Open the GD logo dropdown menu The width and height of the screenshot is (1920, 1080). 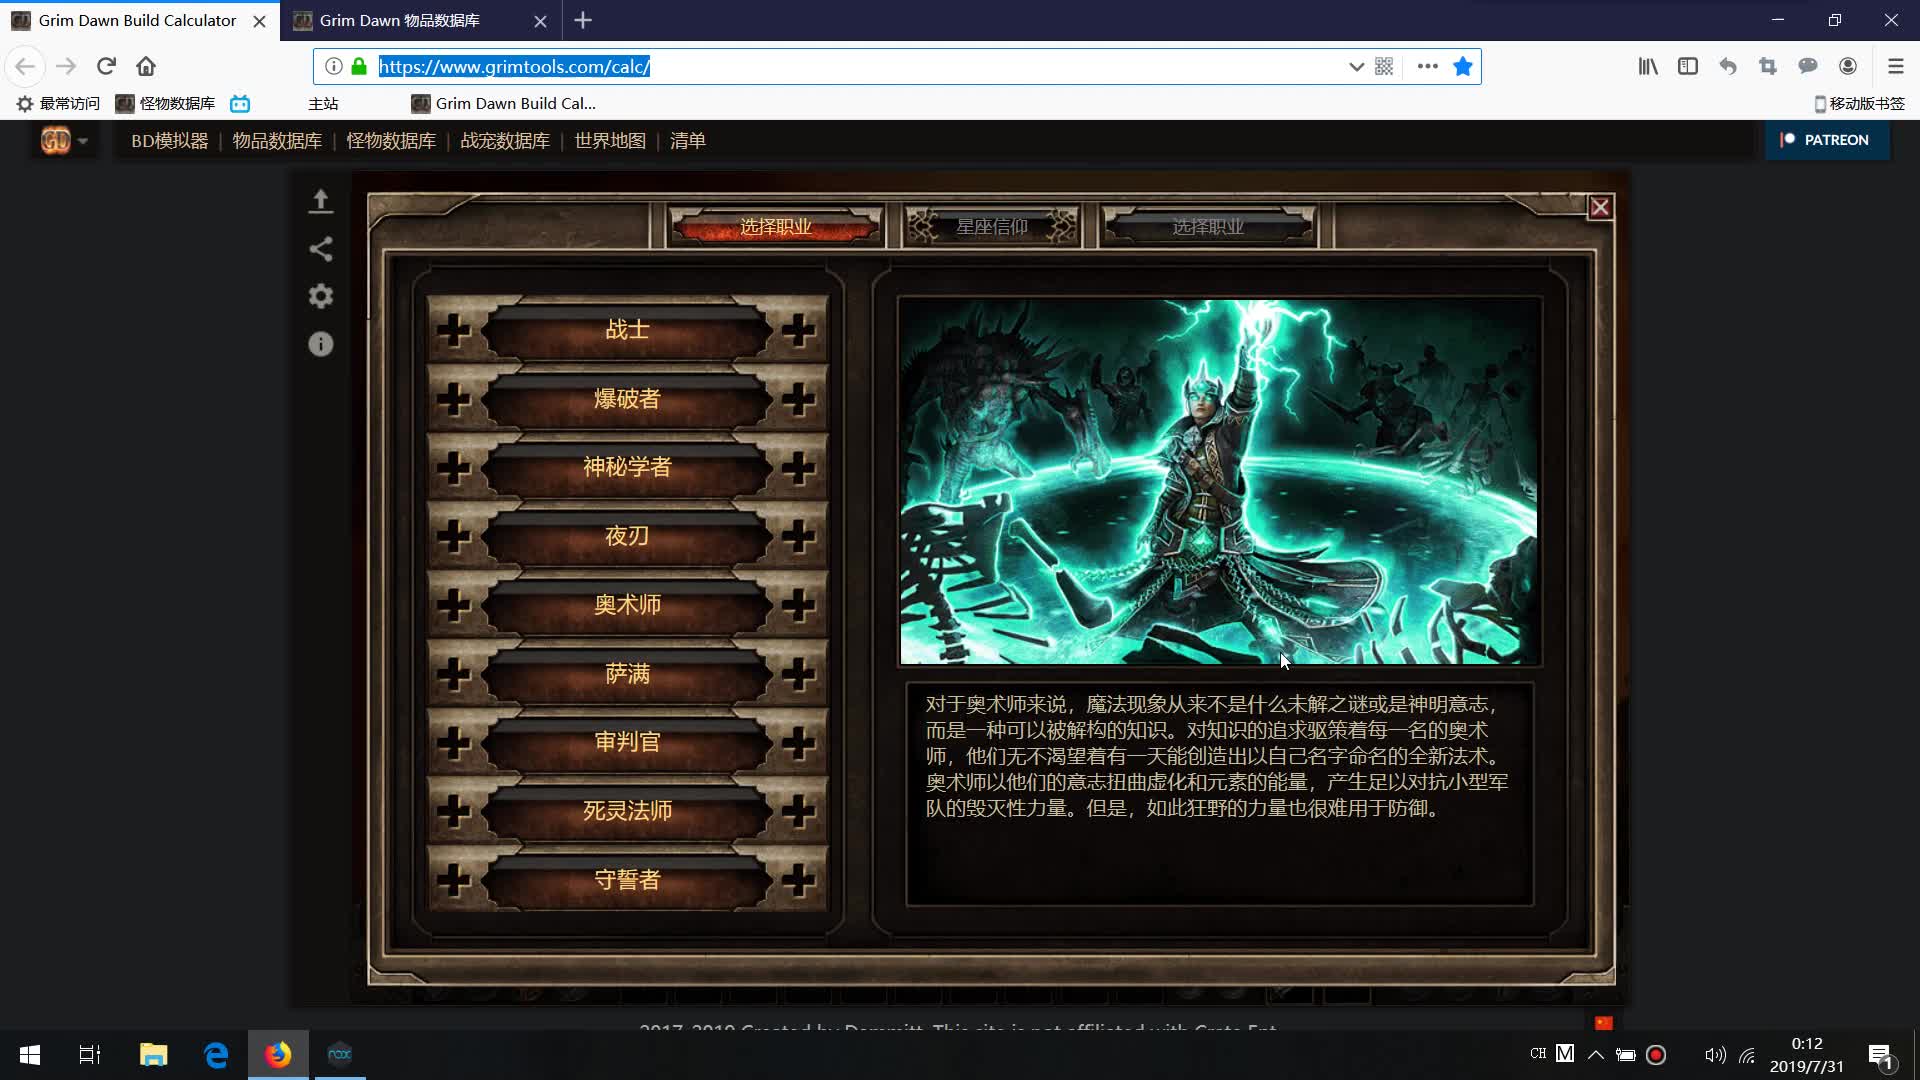[64, 141]
